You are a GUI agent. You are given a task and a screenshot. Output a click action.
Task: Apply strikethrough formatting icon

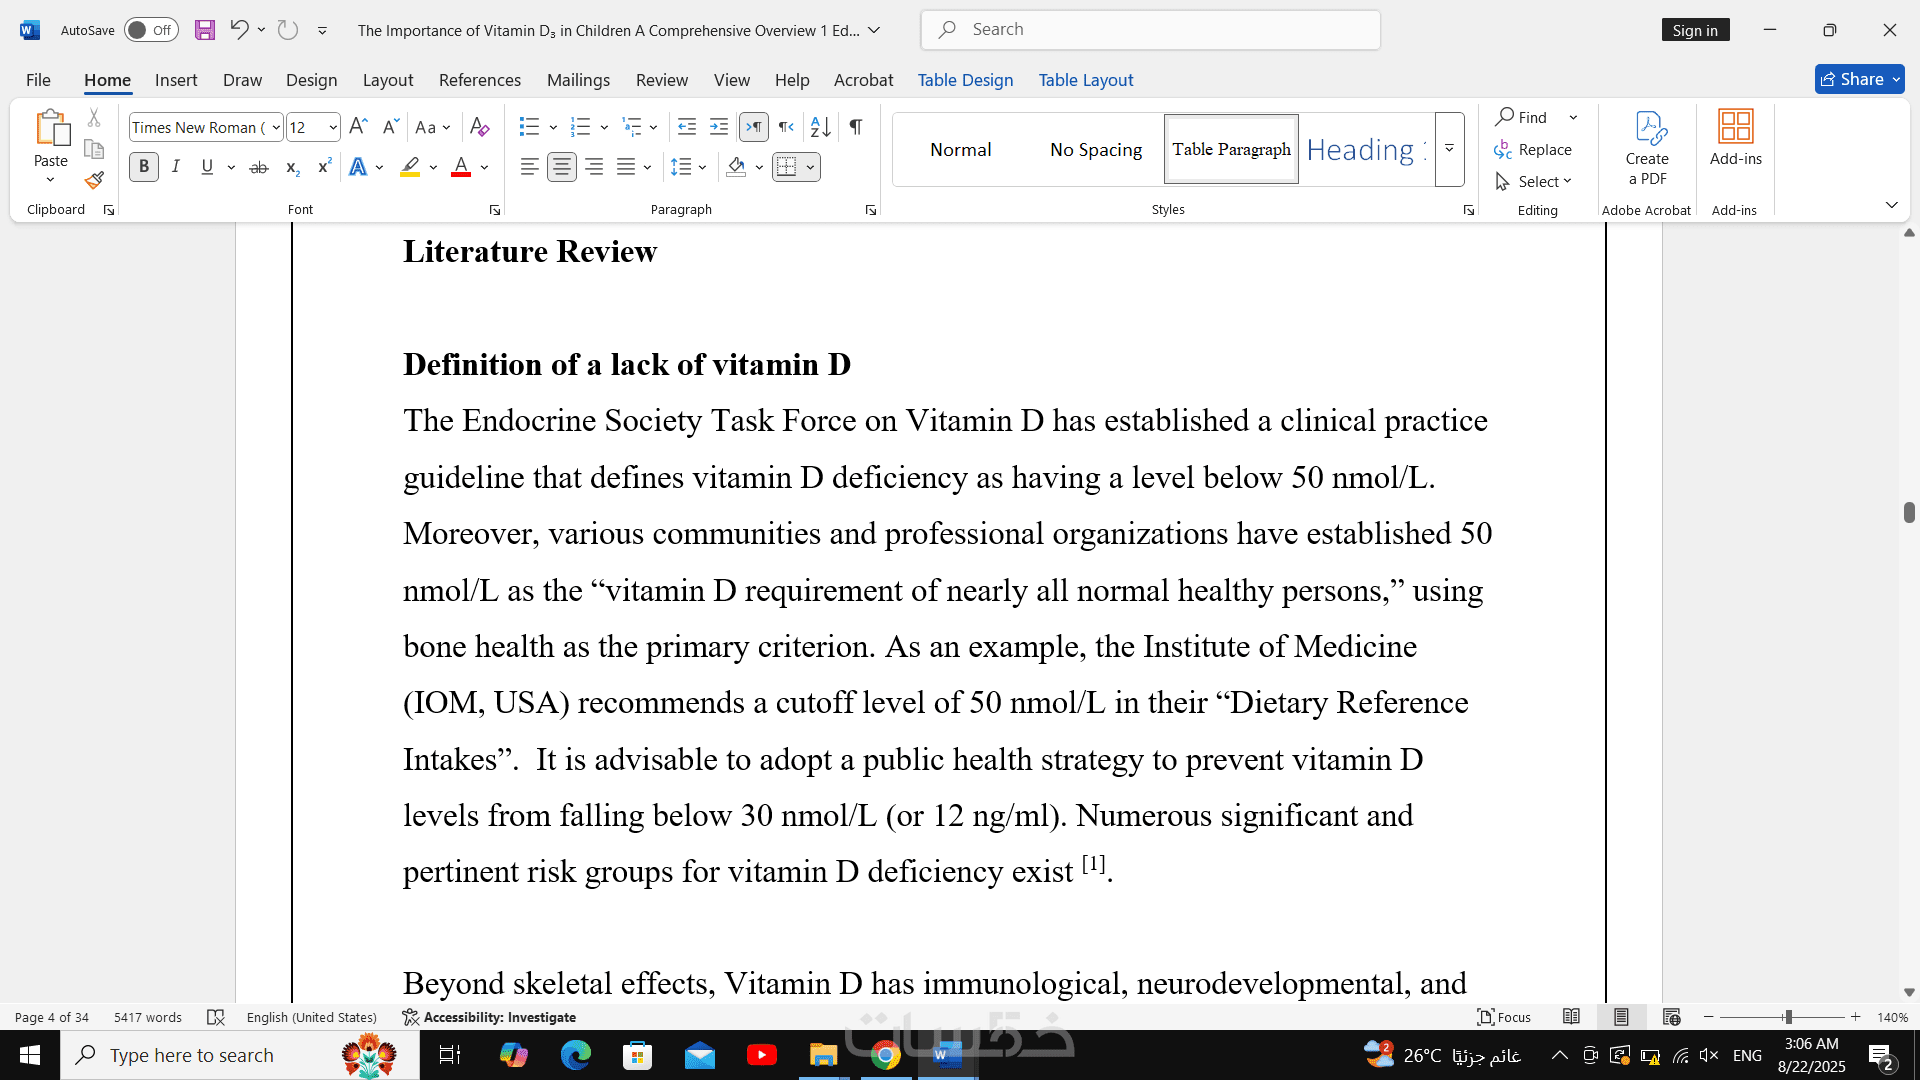point(258,167)
